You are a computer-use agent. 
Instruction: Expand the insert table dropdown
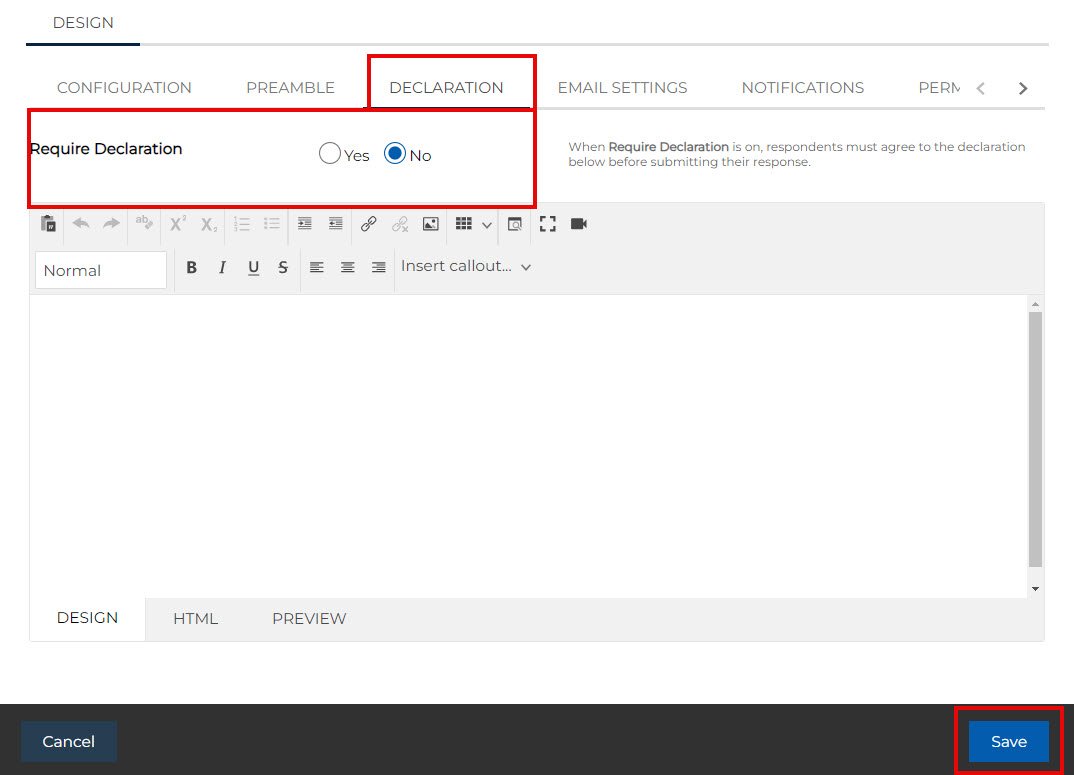486,225
